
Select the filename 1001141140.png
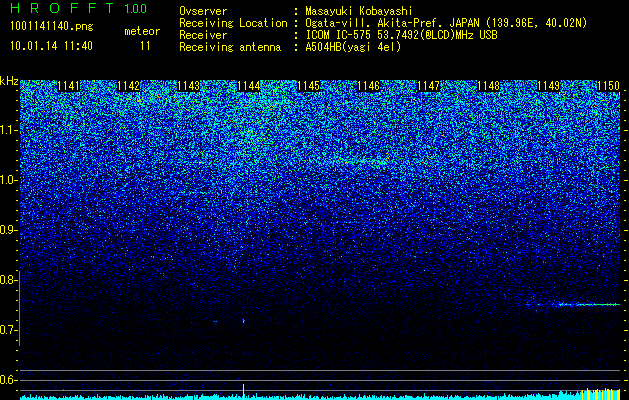coord(52,27)
